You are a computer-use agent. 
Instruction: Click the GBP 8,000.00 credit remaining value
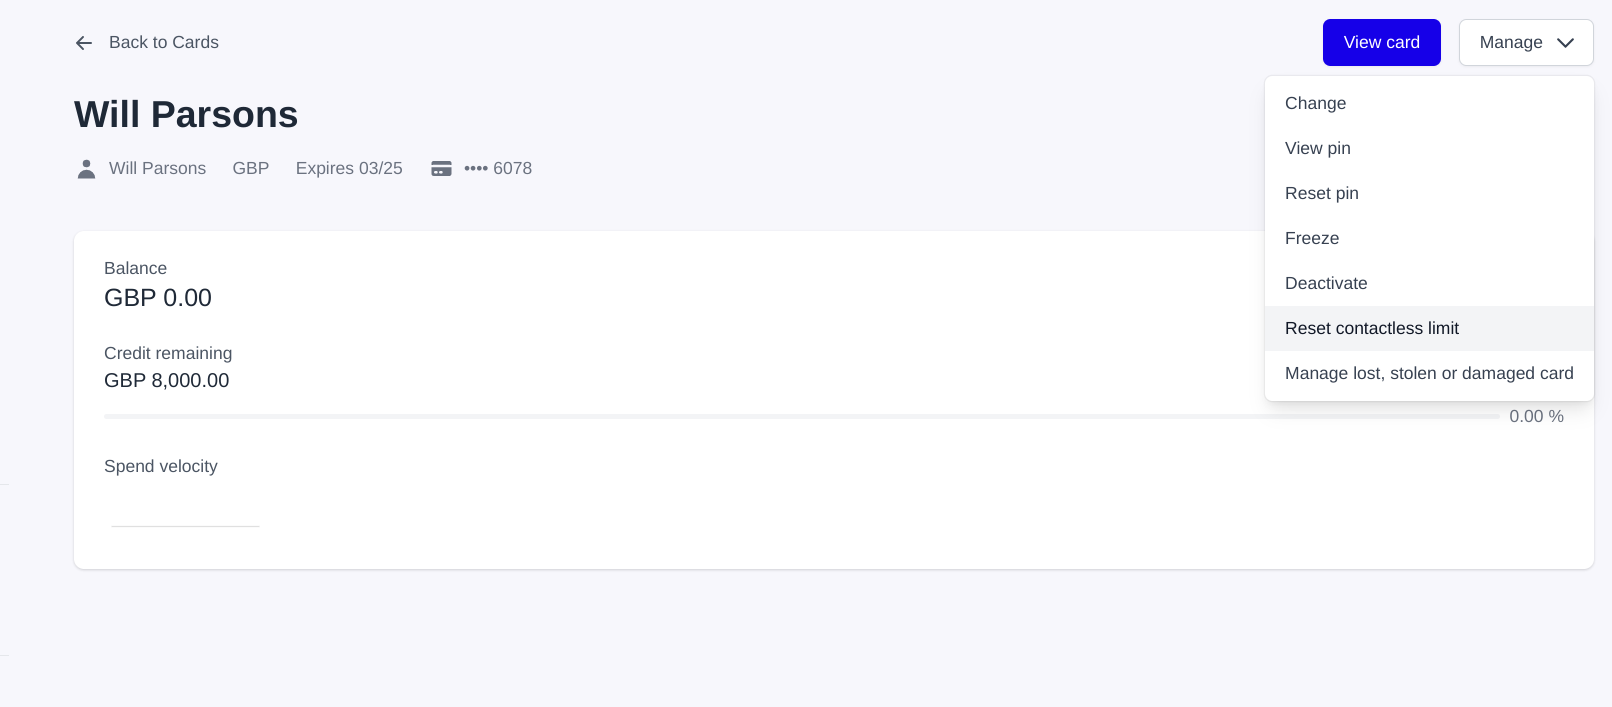167,381
